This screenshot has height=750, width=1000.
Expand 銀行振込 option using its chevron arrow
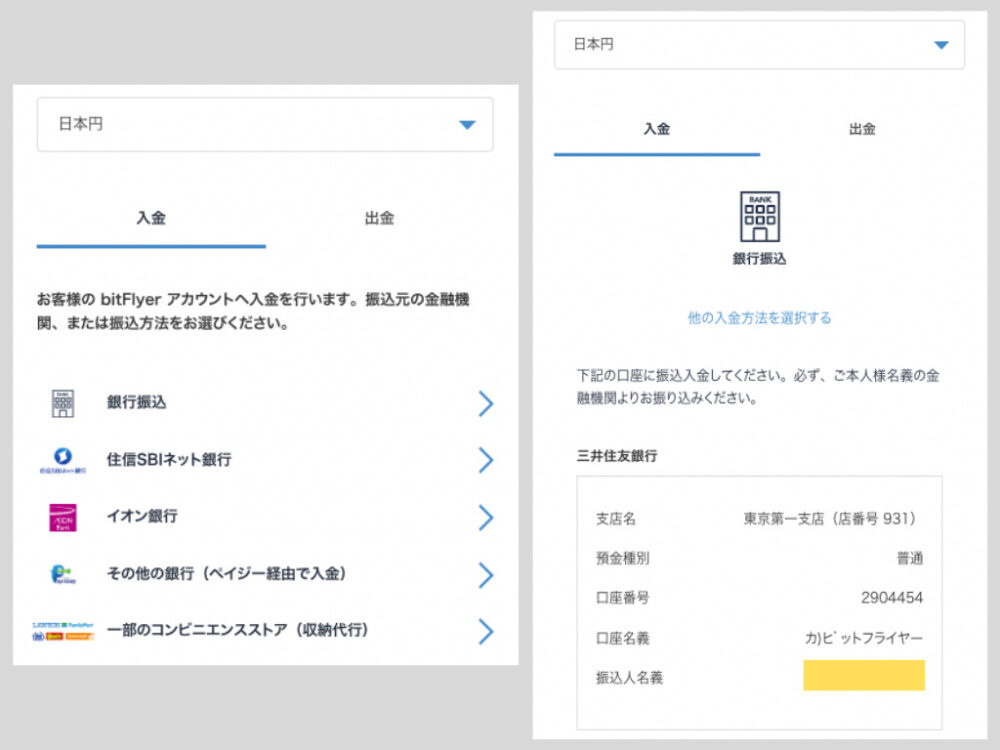(485, 403)
